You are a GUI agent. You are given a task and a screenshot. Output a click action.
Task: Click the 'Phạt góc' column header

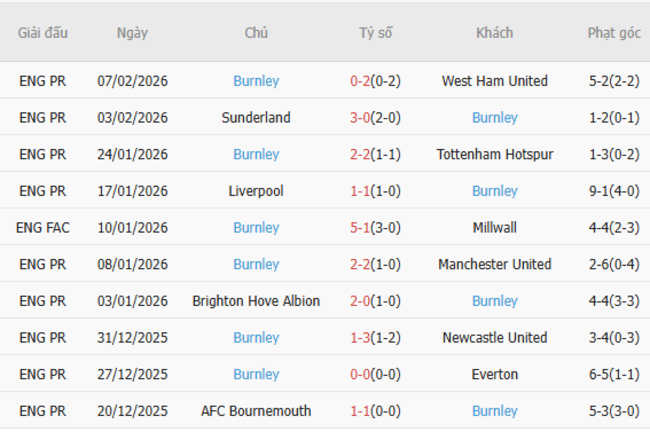[614, 33]
